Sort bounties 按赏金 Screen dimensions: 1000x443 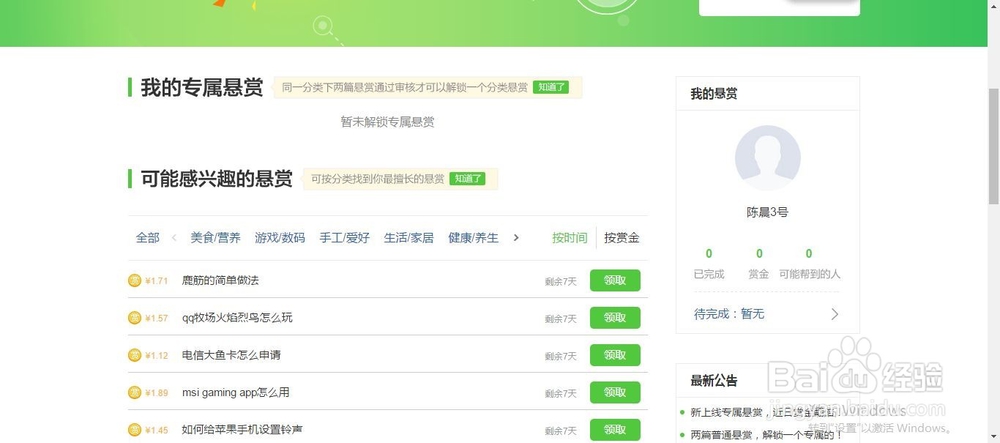click(622, 238)
